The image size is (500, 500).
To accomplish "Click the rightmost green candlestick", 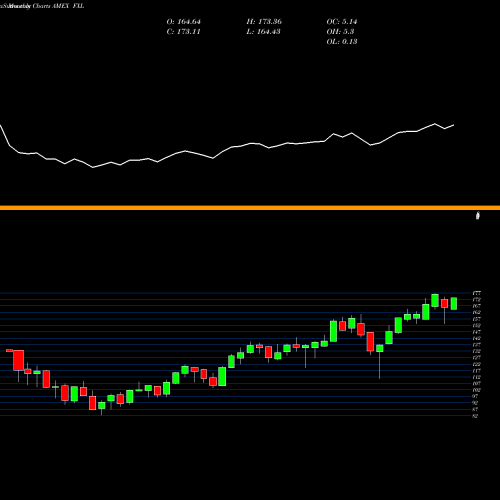I will 454,304.
